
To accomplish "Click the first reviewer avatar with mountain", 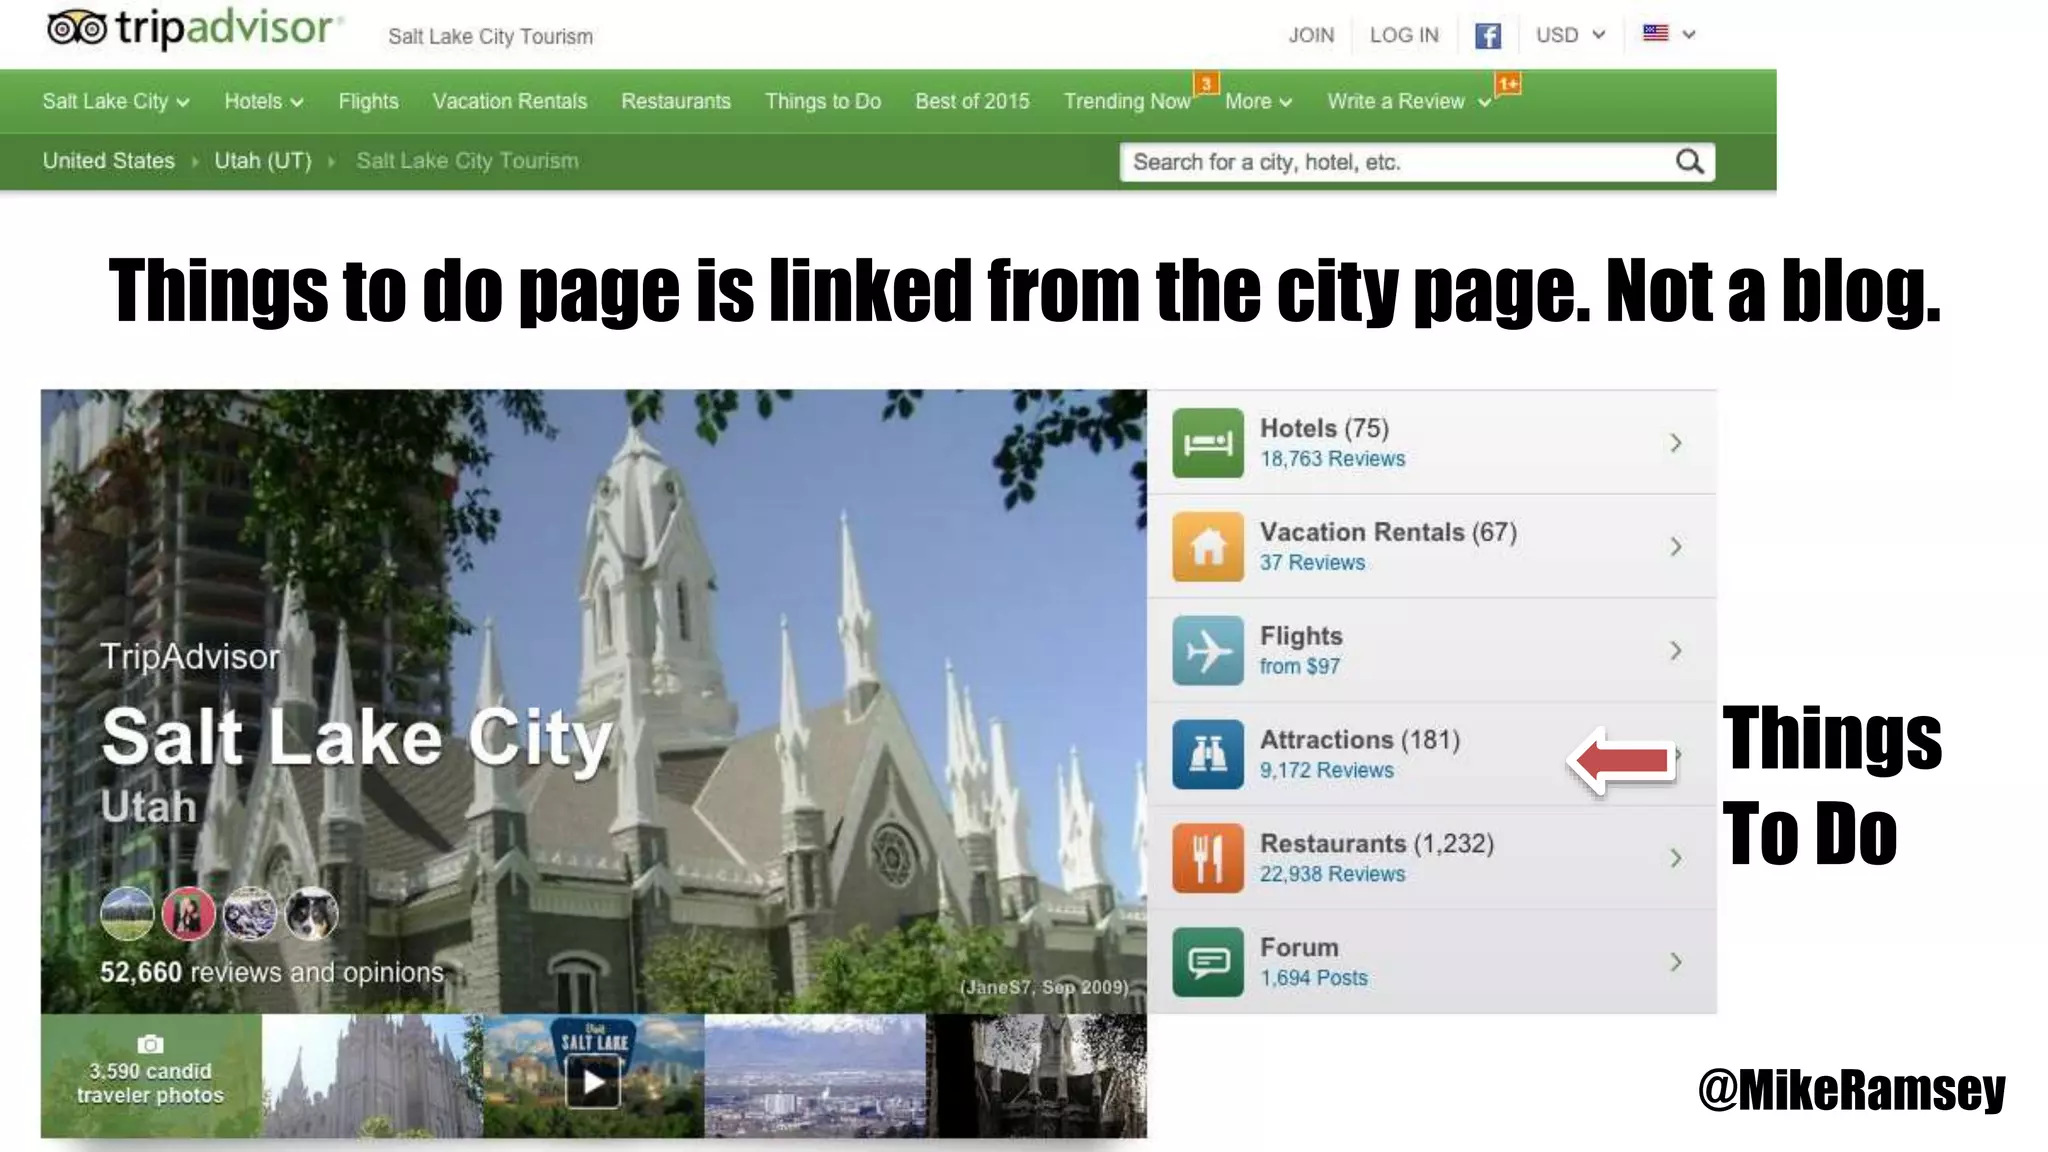I will [x=127, y=914].
